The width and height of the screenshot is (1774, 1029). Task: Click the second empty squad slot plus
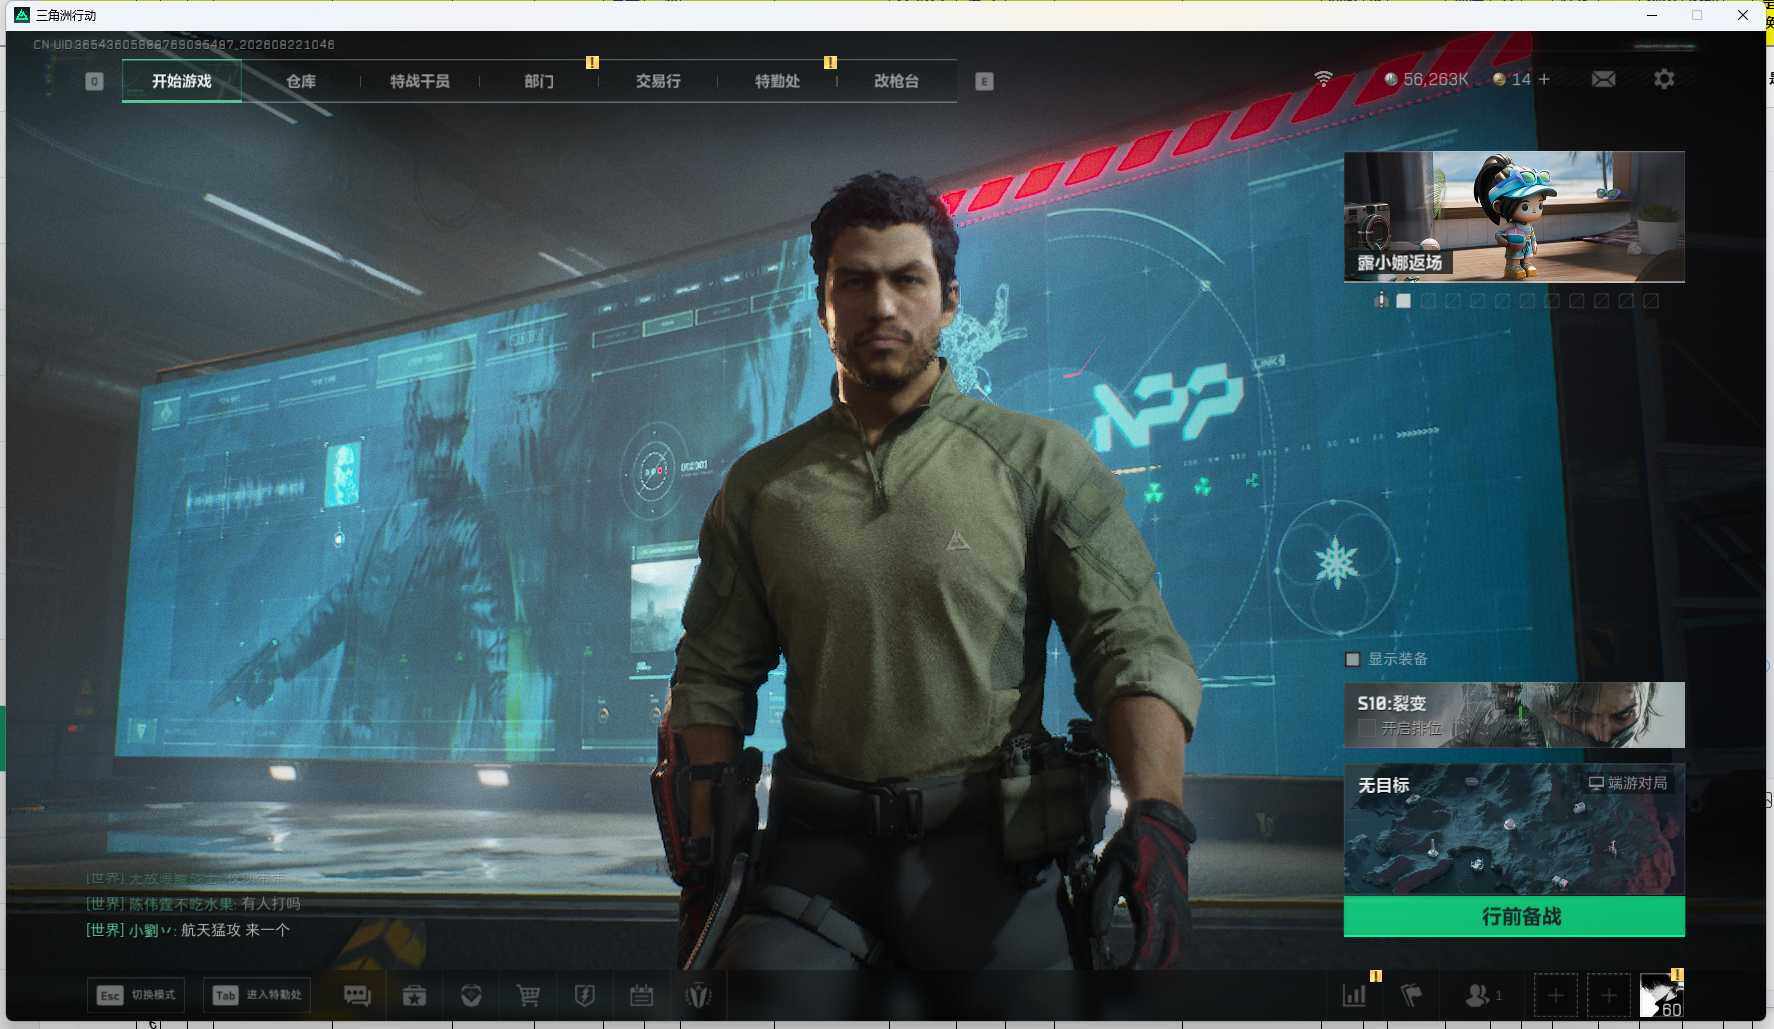click(1608, 995)
